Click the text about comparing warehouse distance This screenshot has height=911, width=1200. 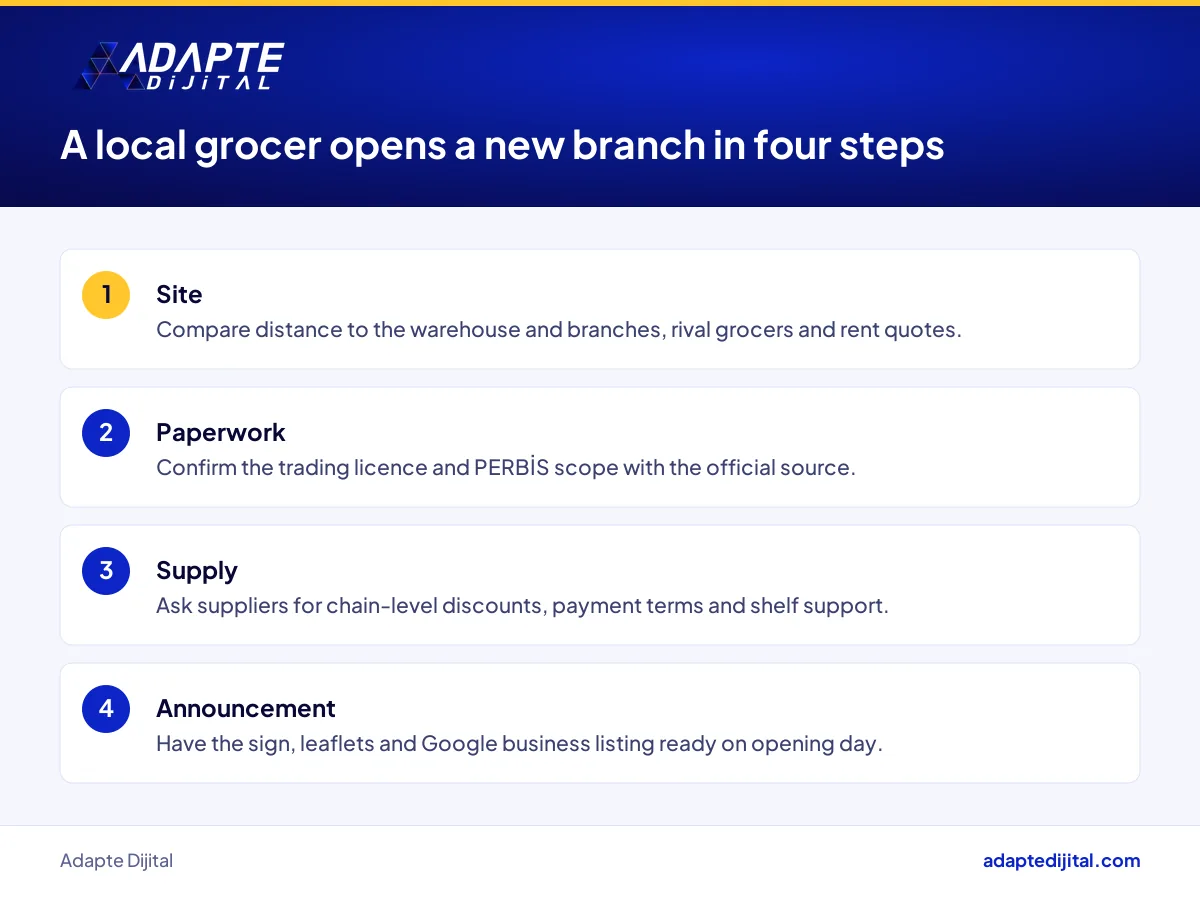(x=559, y=330)
